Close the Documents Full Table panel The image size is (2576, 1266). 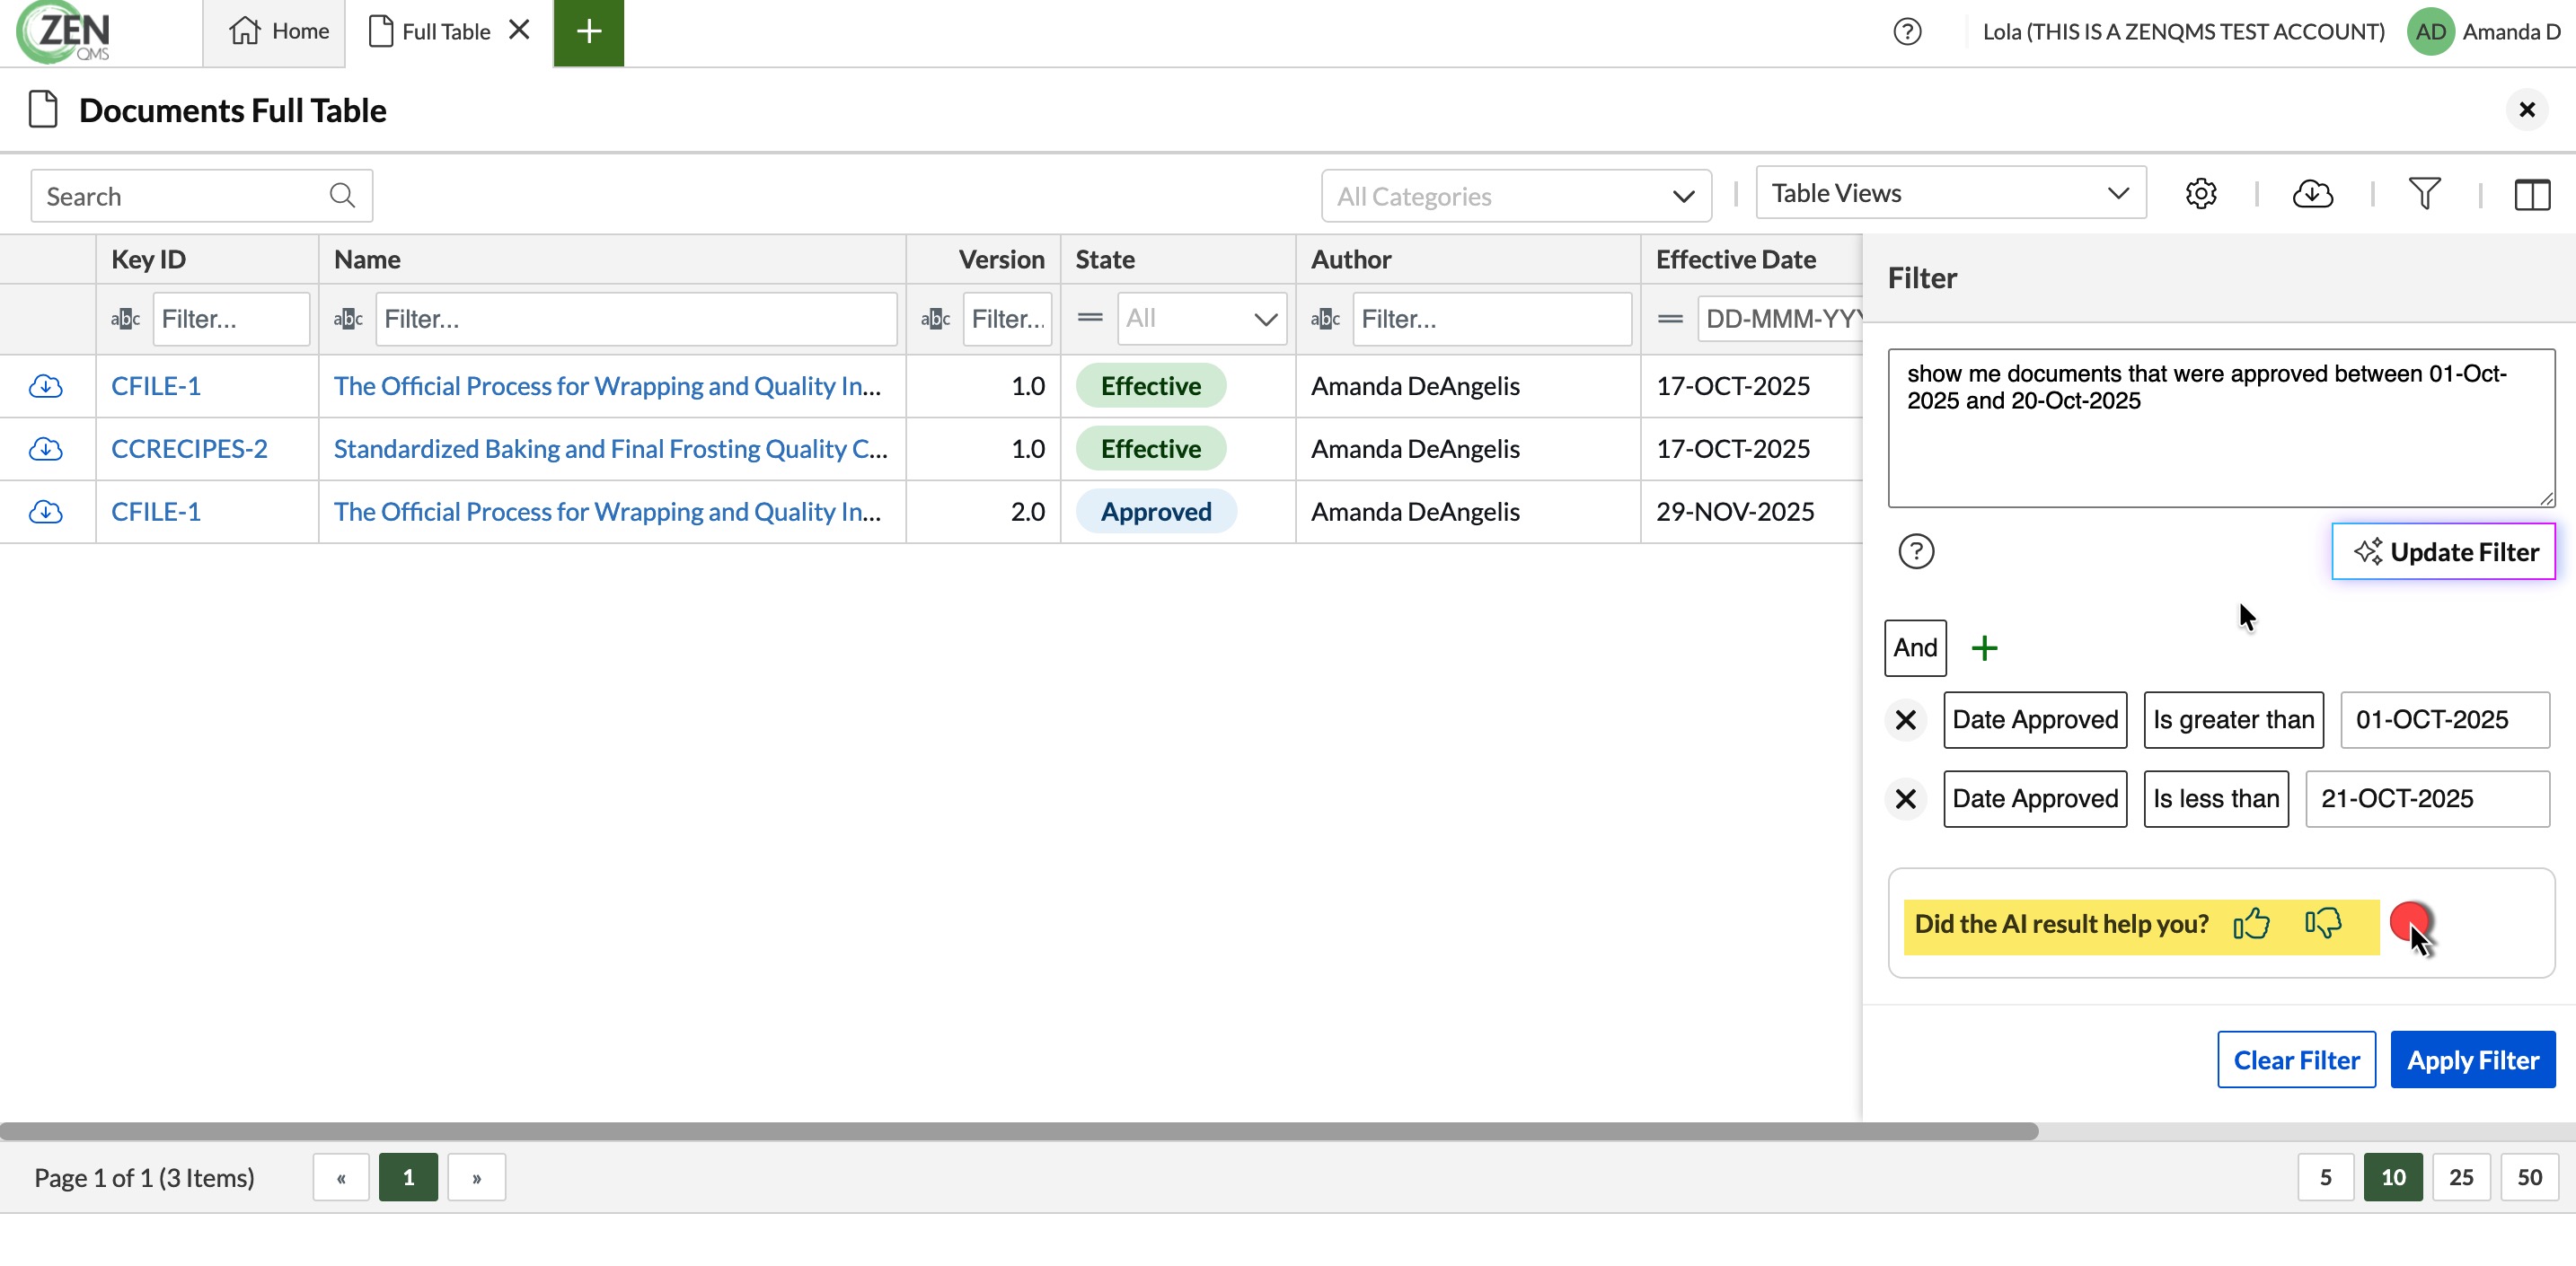[2526, 110]
